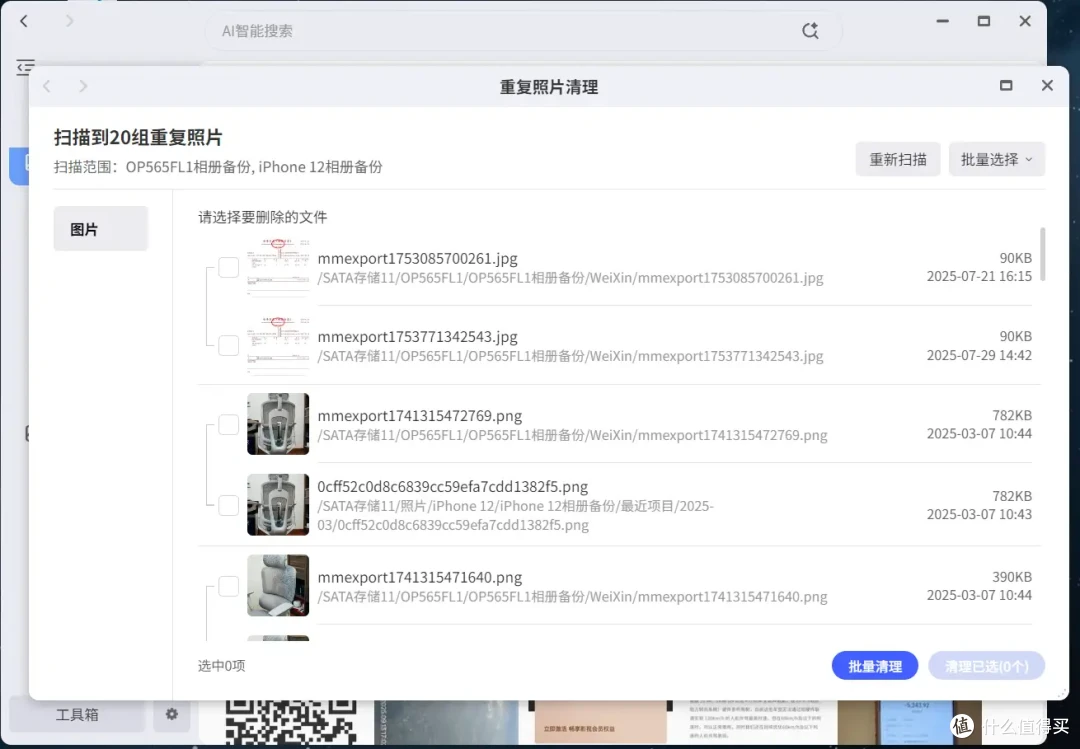Click the date 2025-07-29 14:42
The width and height of the screenshot is (1080, 749).
click(979, 355)
